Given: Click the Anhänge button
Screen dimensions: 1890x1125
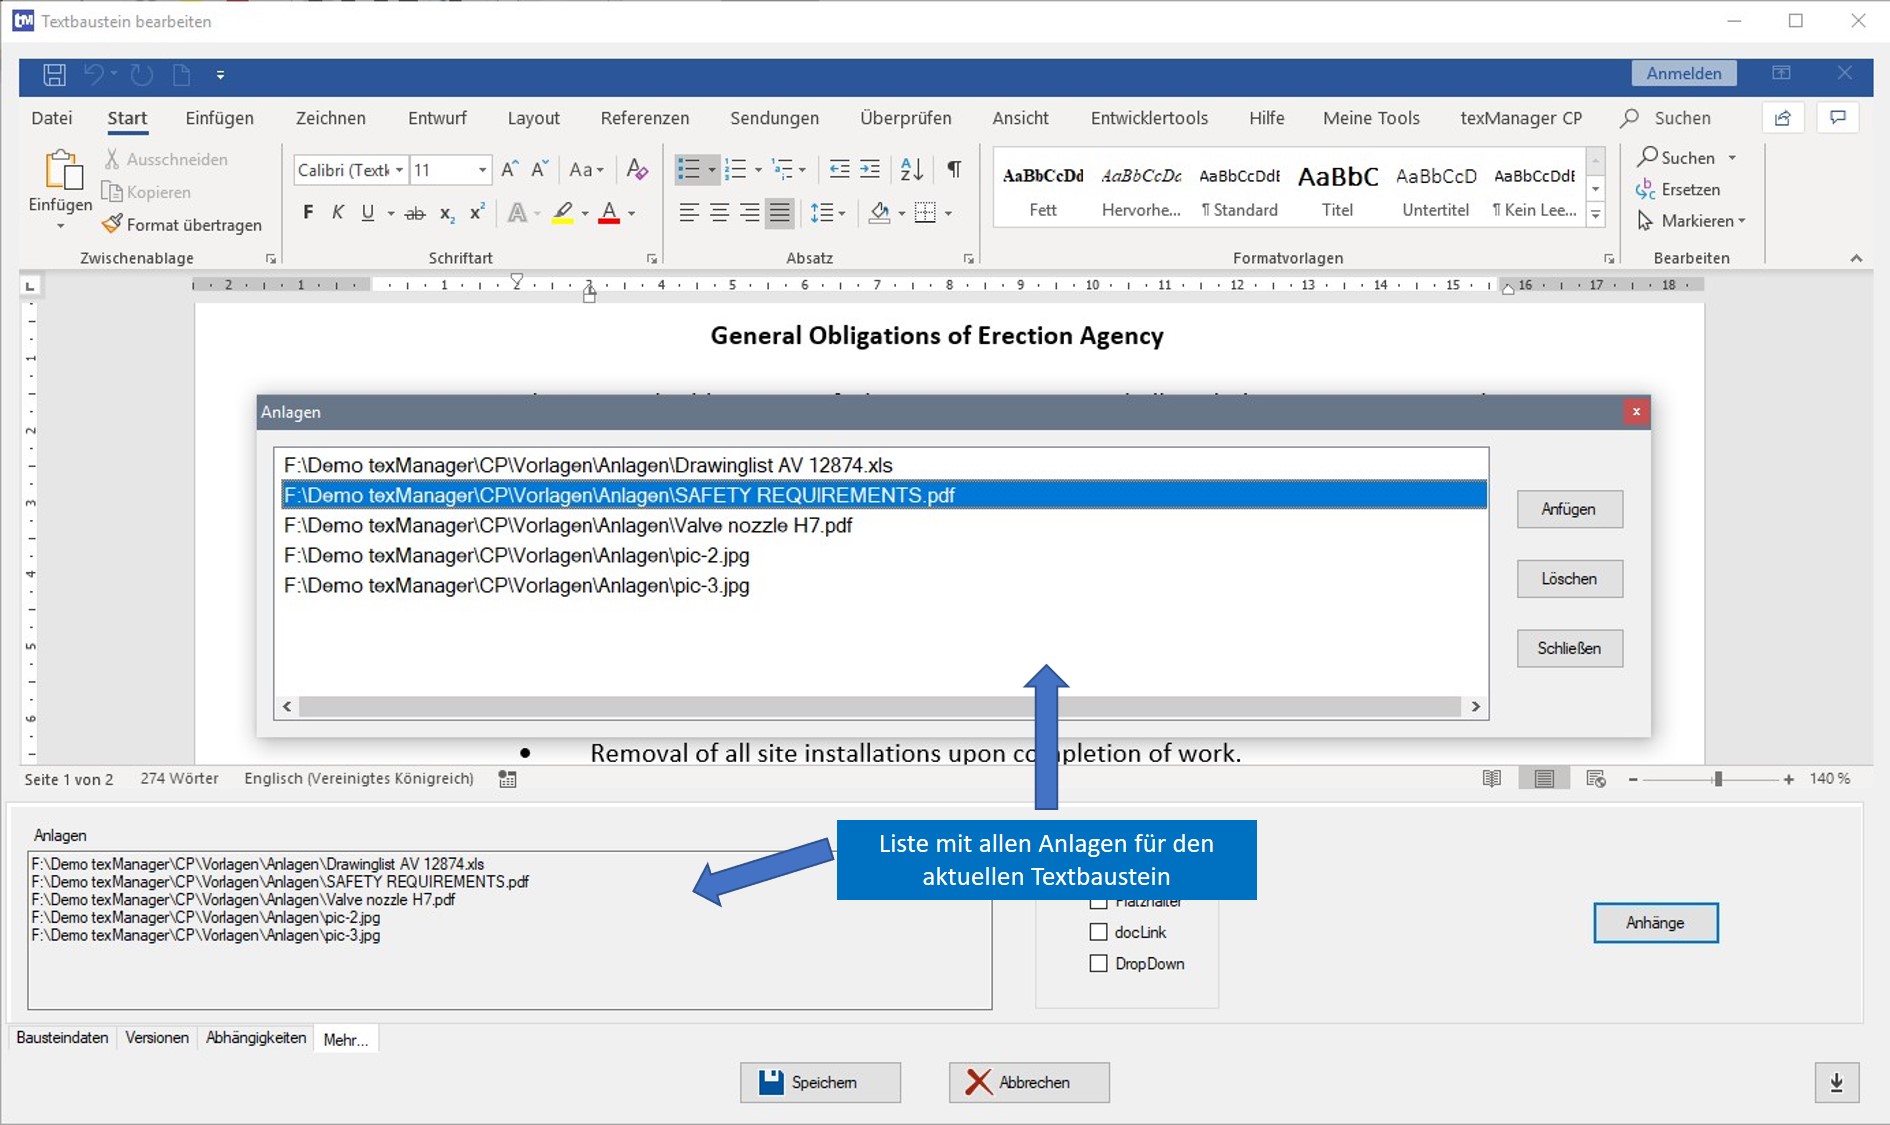Looking at the screenshot, I should coord(1655,923).
